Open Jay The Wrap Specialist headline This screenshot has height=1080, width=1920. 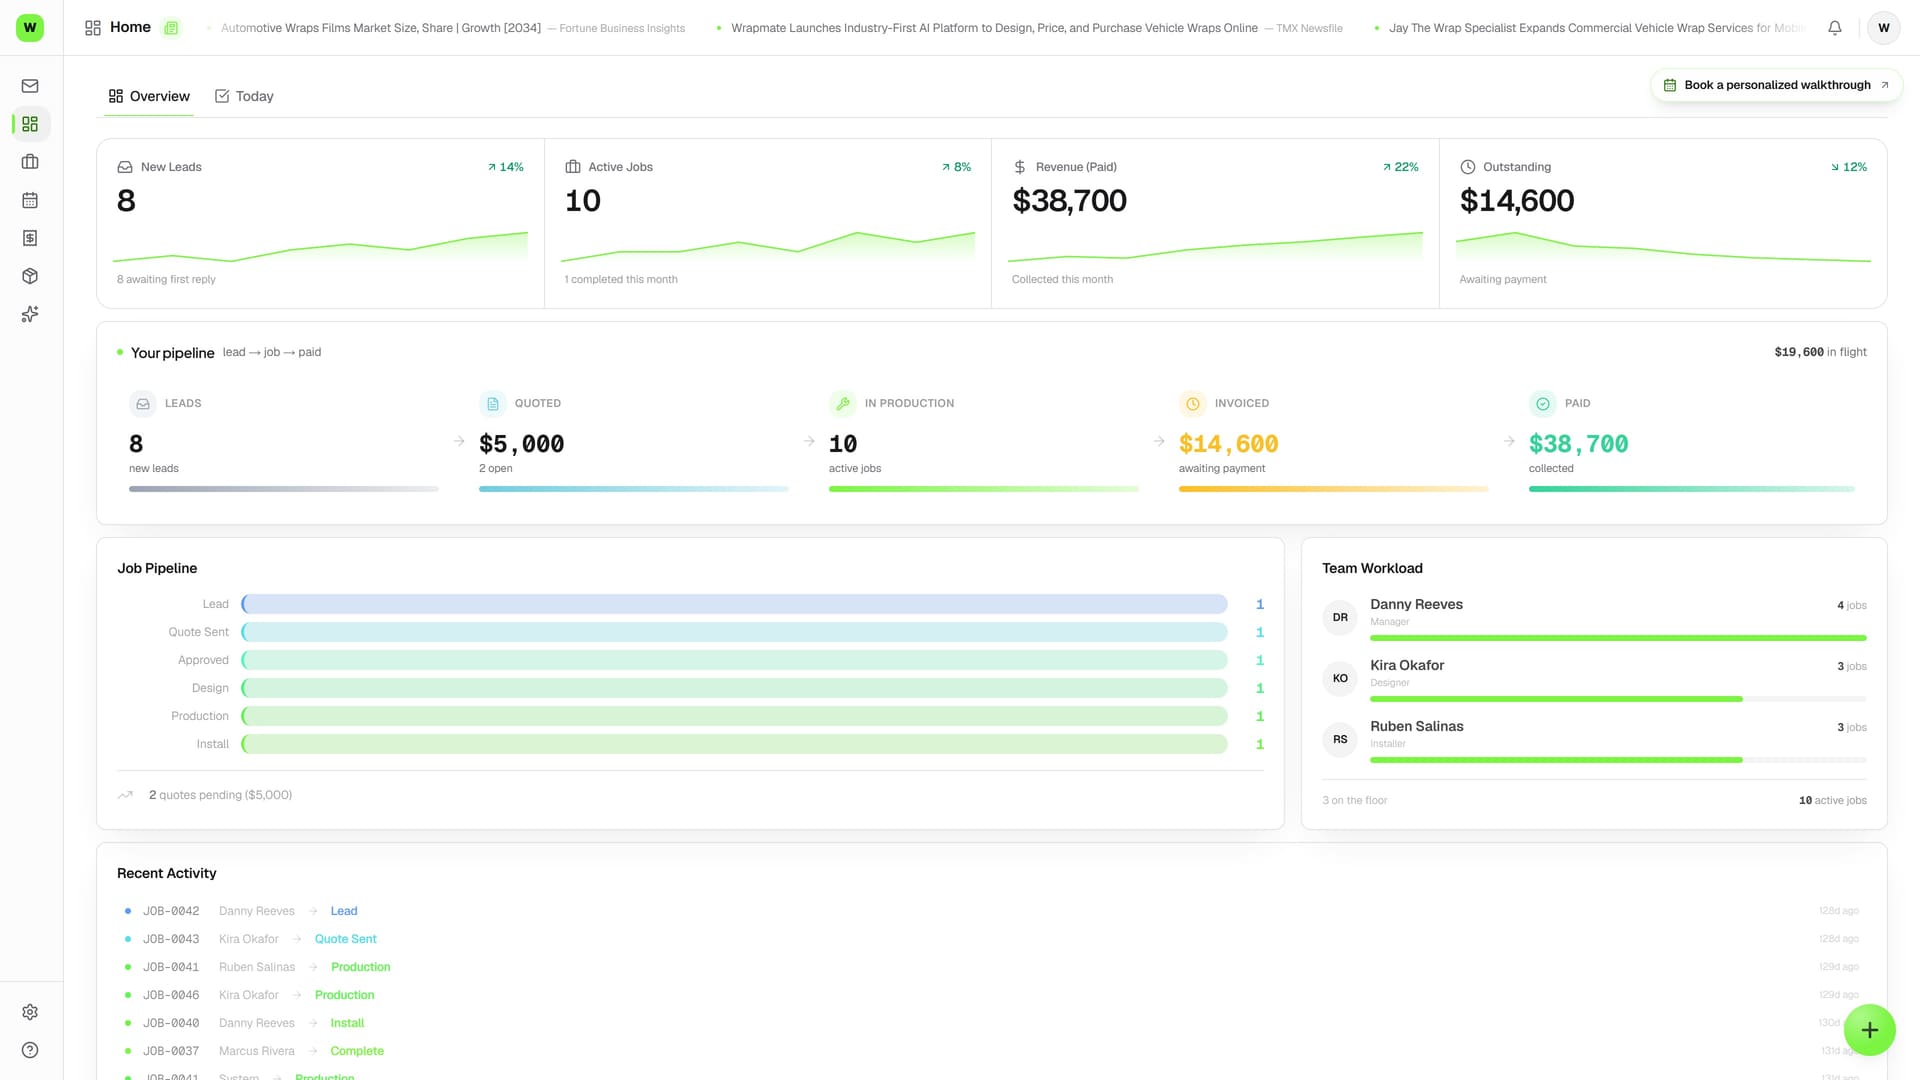pyautogui.click(x=1597, y=28)
